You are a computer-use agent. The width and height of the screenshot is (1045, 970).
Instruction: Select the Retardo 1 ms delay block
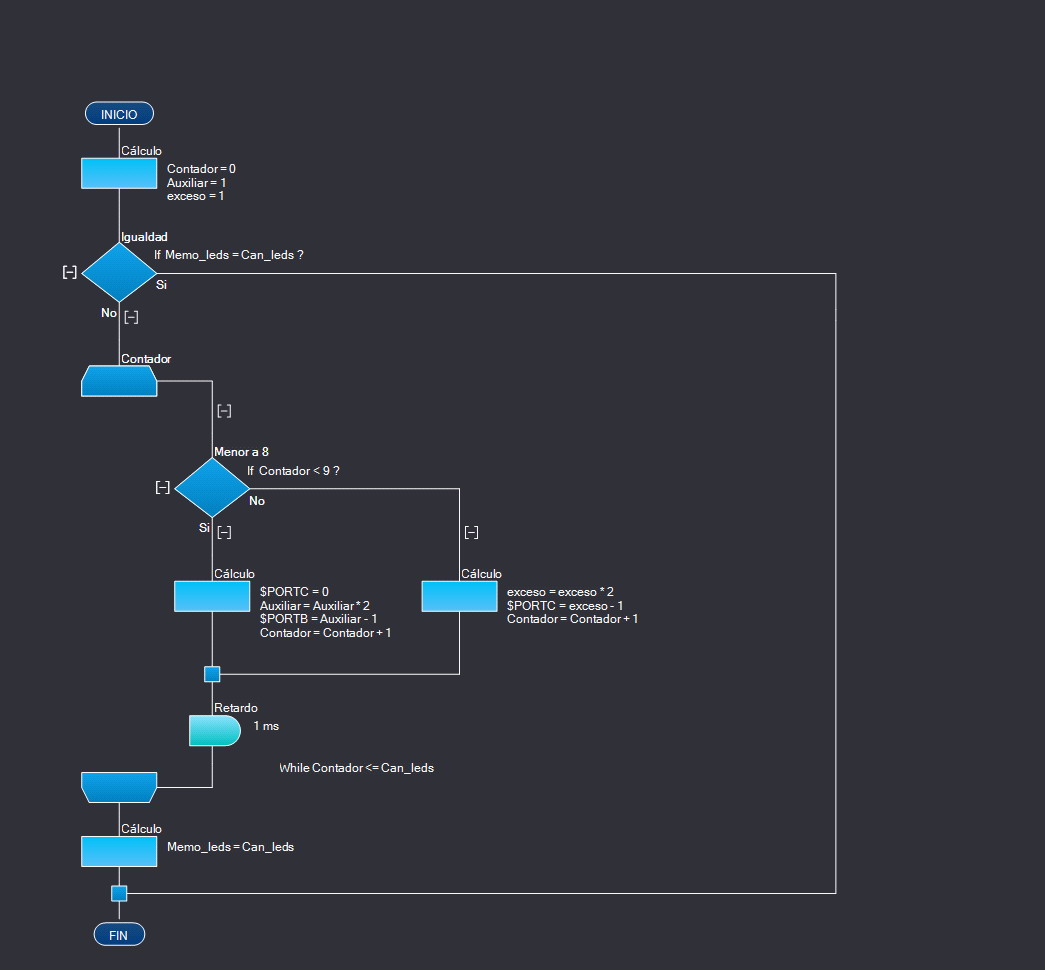pos(215,731)
